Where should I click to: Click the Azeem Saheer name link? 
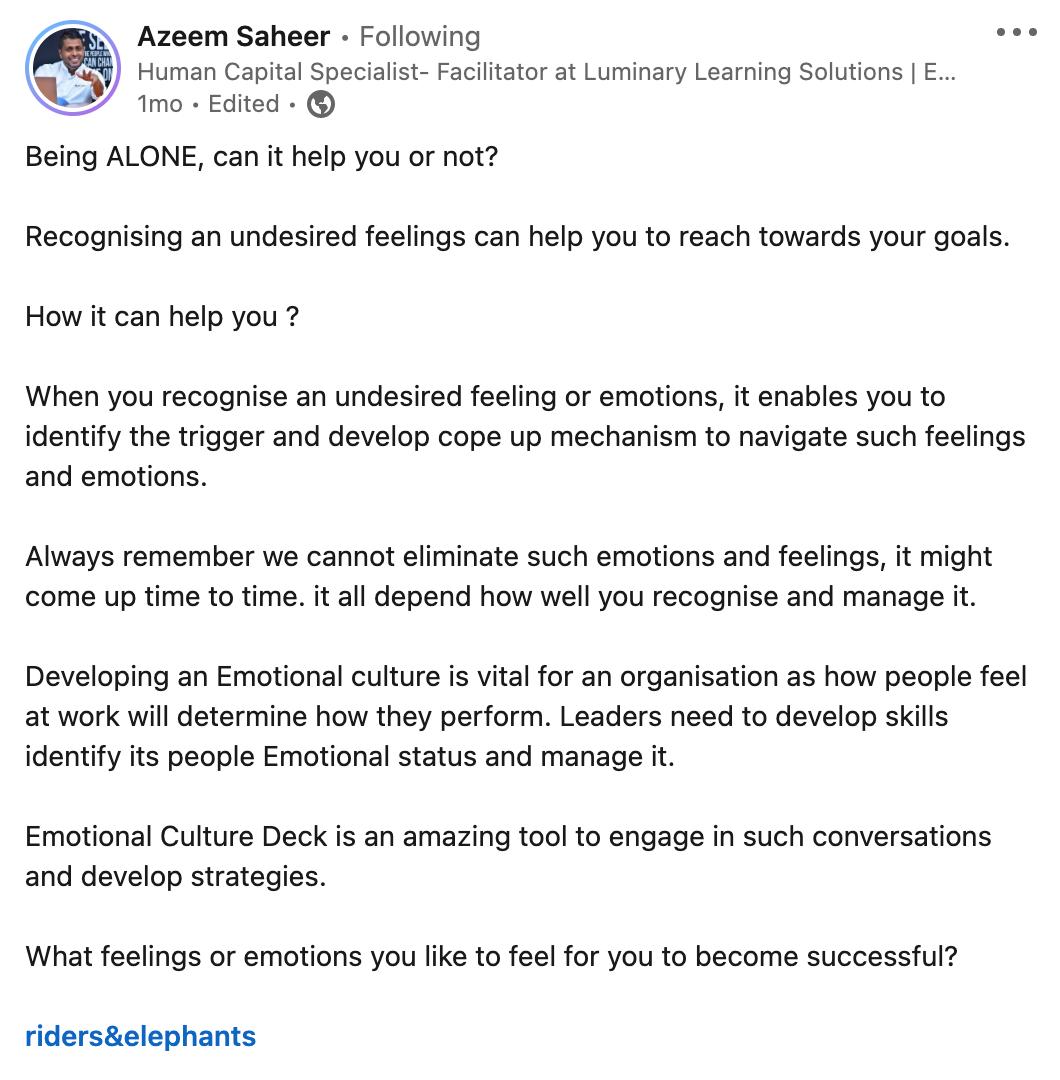233,37
